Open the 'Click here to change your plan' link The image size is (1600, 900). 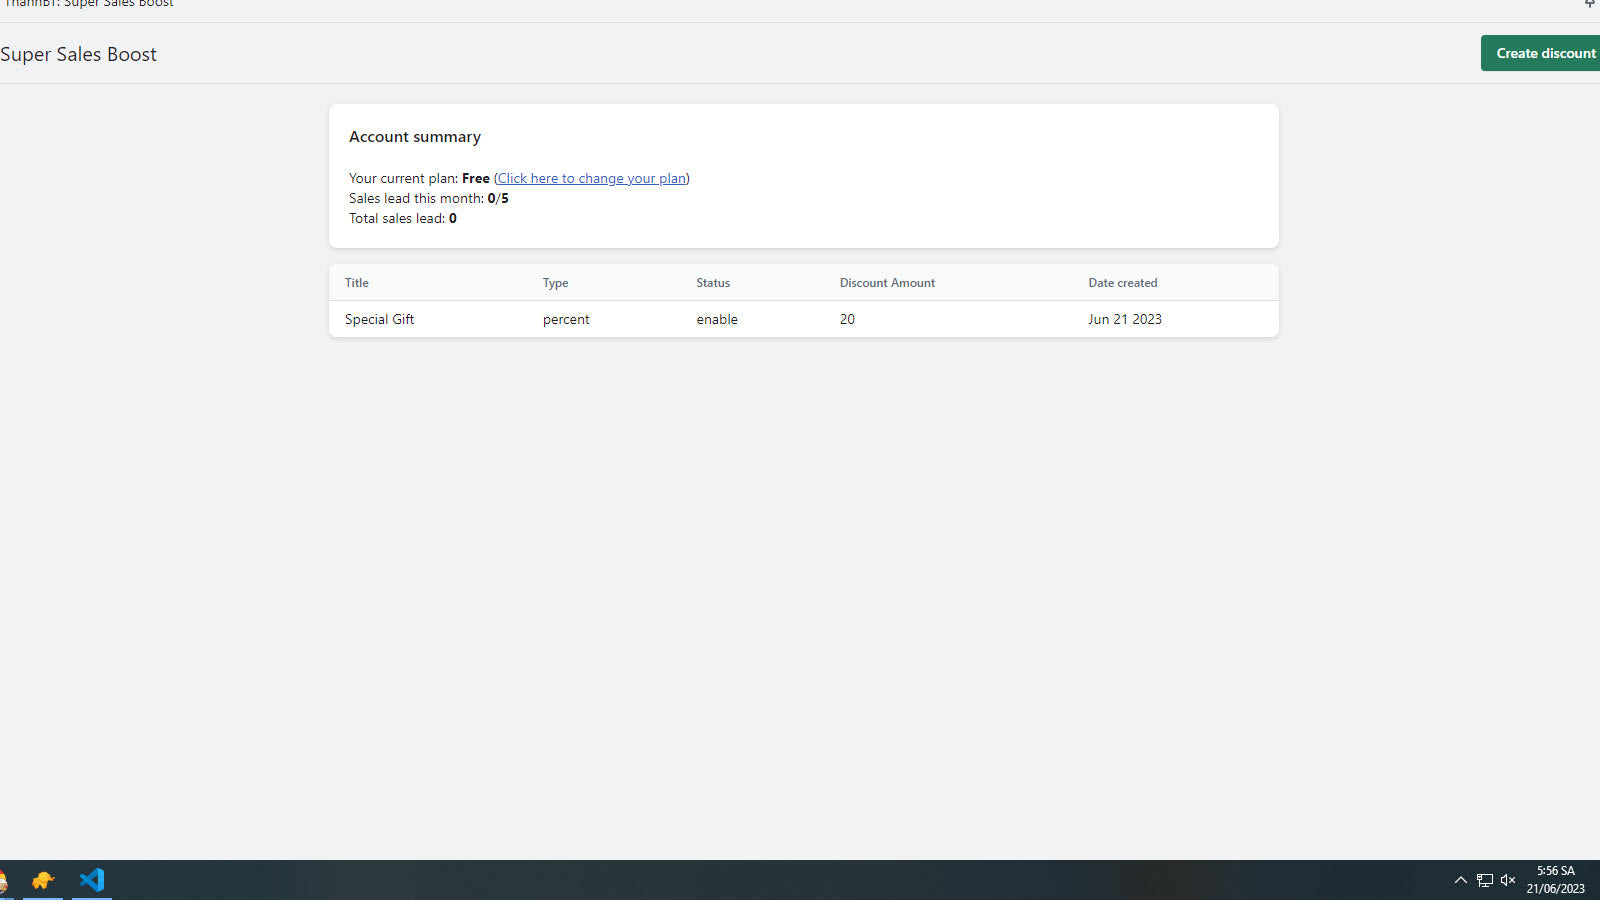(591, 178)
